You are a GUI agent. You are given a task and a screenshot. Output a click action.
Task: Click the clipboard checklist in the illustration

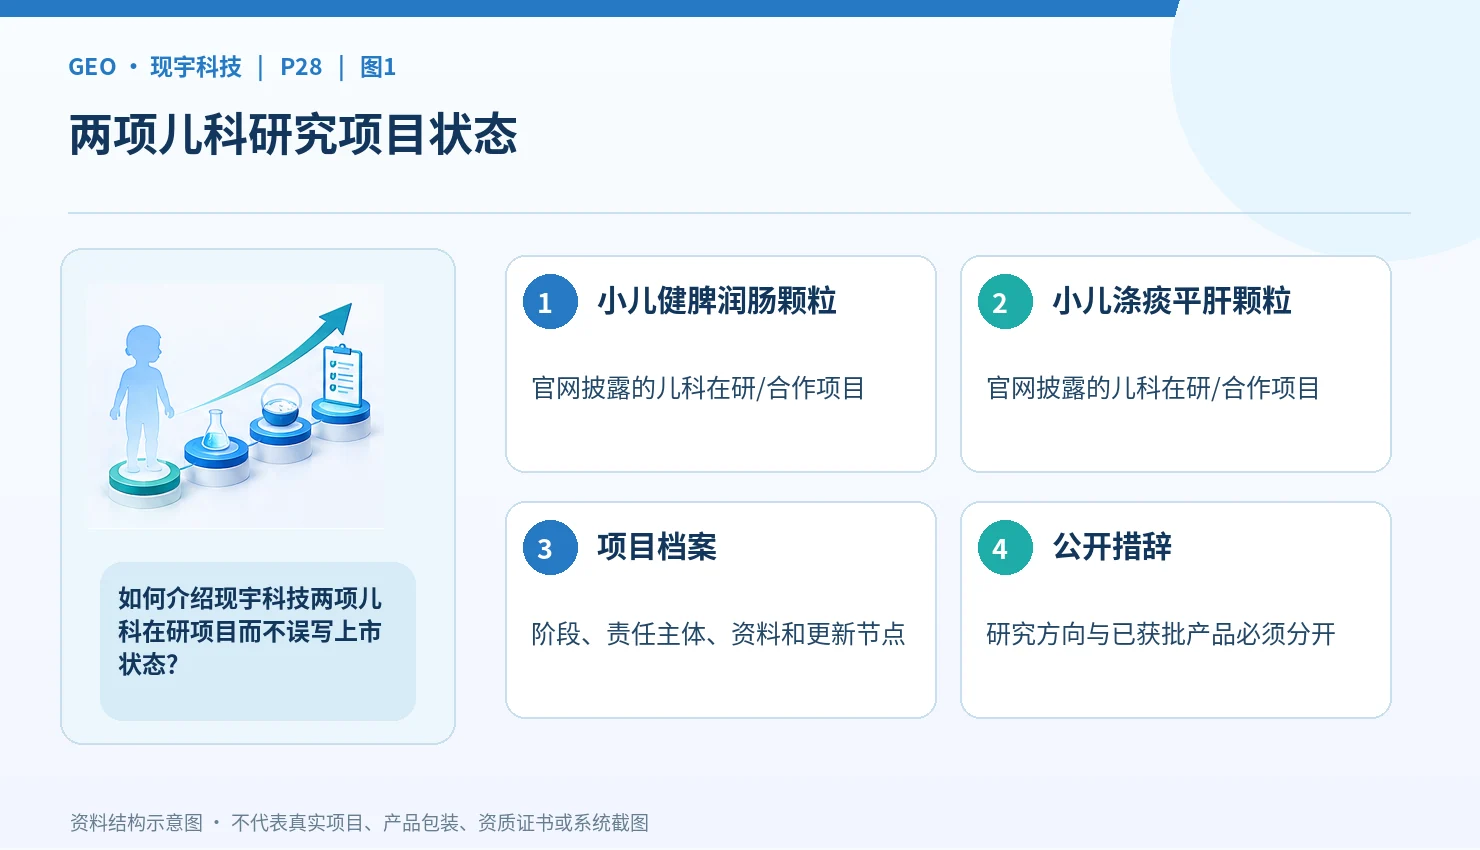coord(342,375)
